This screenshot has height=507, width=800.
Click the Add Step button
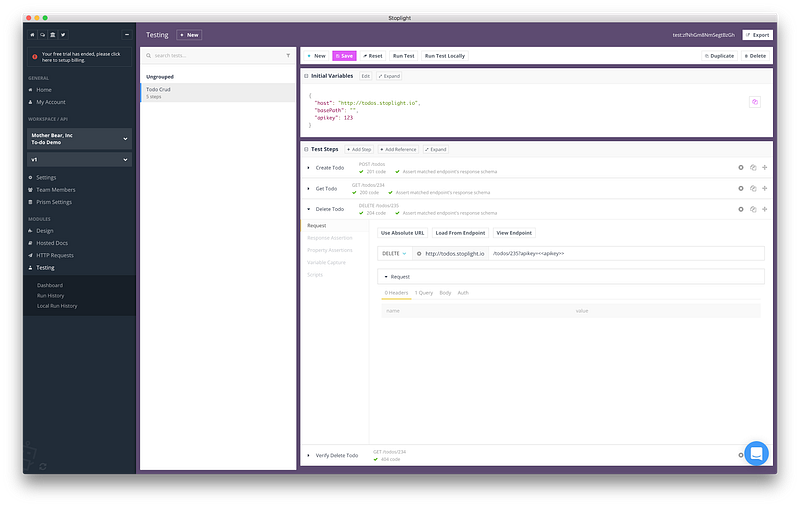359,149
